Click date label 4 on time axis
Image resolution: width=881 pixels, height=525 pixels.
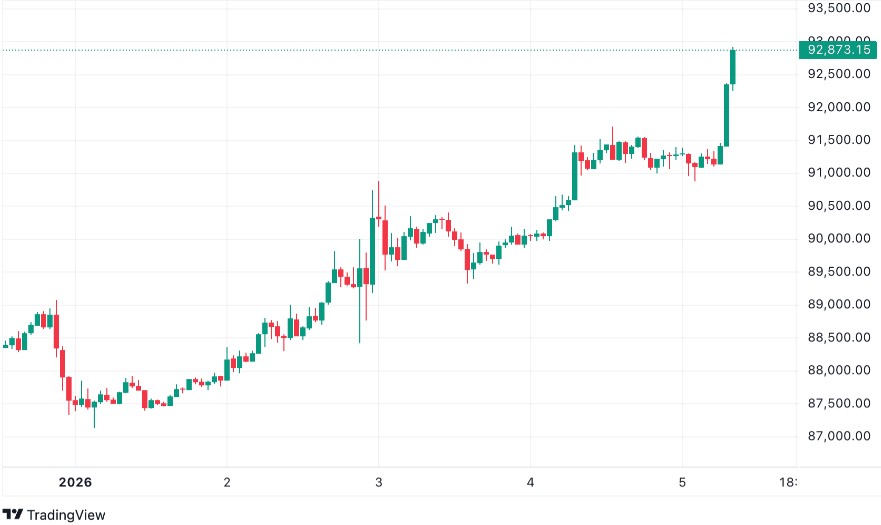coord(531,482)
